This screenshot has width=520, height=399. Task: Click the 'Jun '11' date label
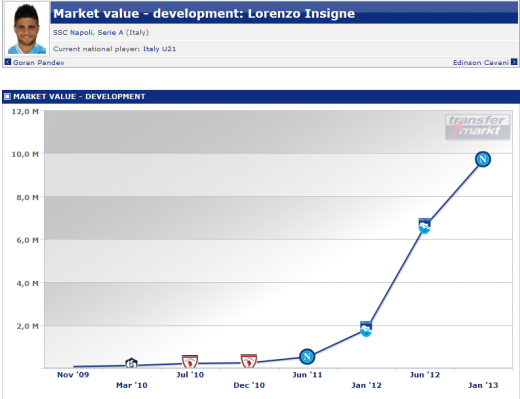(x=307, y=375)
